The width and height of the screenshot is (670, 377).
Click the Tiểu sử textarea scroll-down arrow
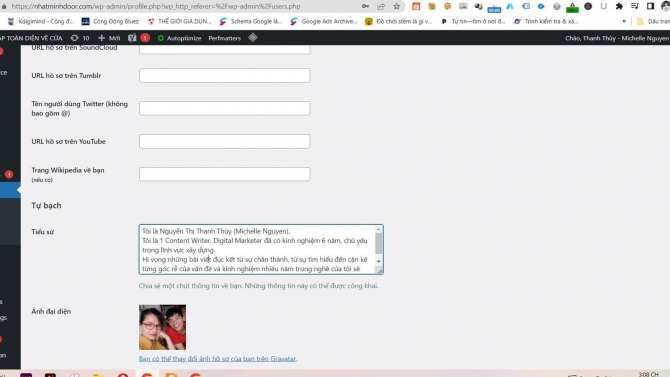pos(379,261)
